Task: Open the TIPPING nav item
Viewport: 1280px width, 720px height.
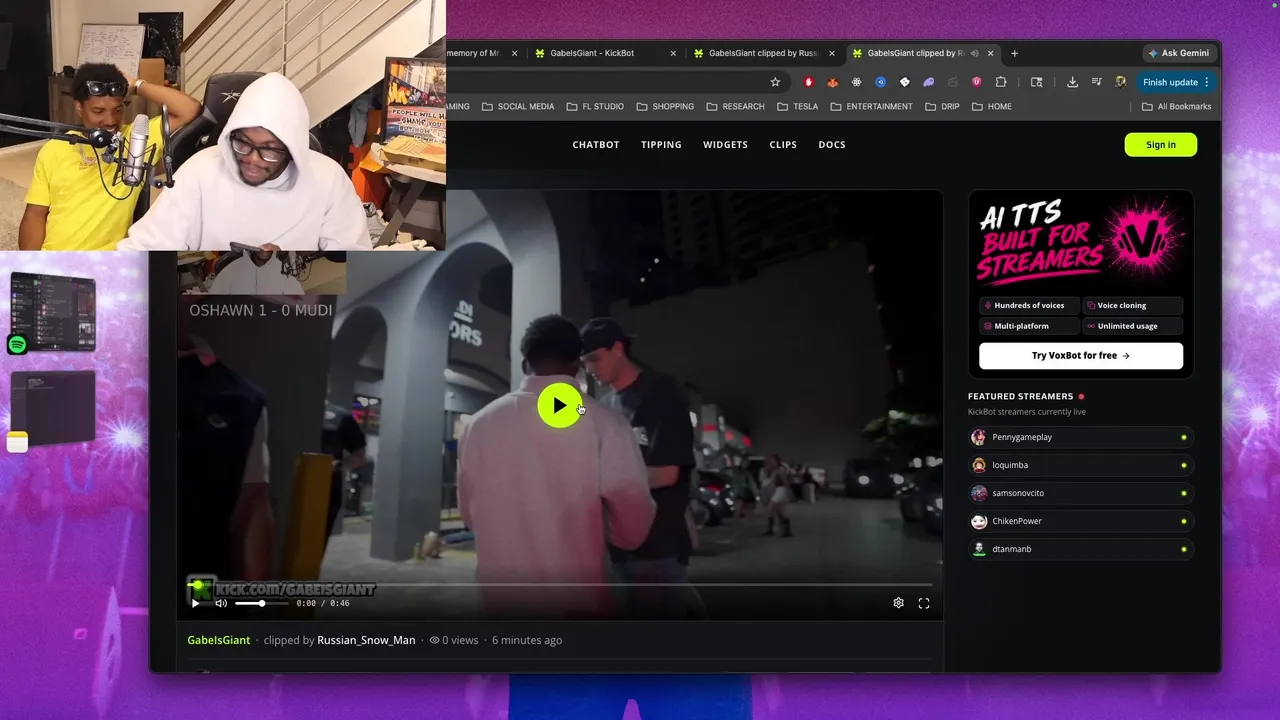Action: tap(661, 145)
